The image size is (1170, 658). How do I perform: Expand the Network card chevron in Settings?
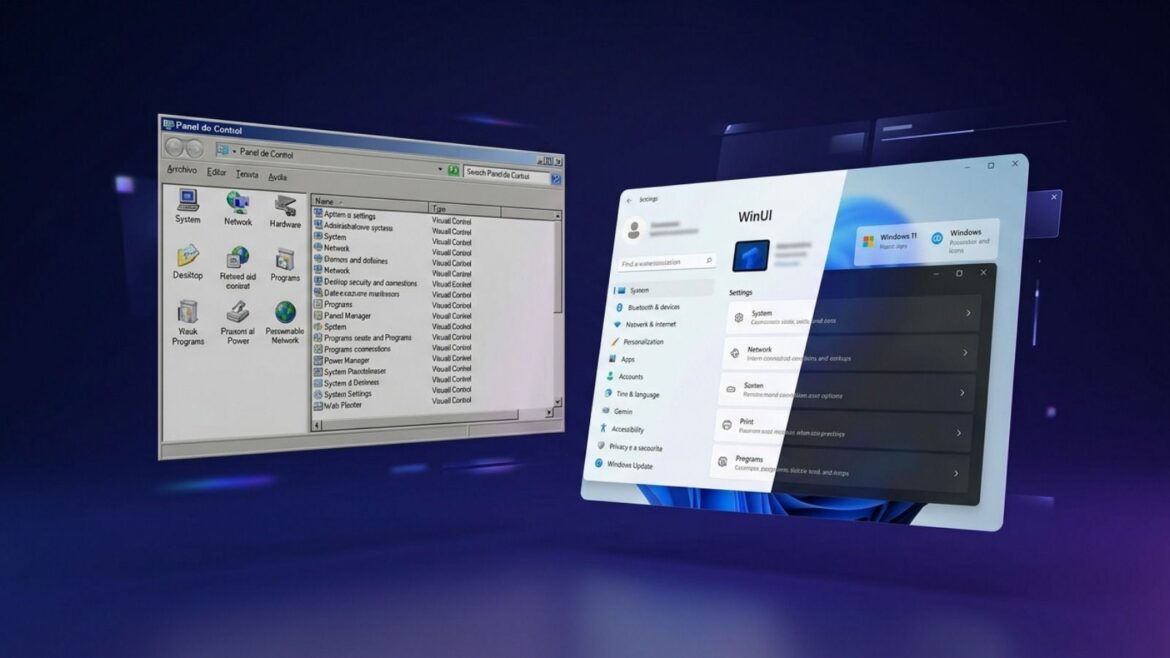965,352
